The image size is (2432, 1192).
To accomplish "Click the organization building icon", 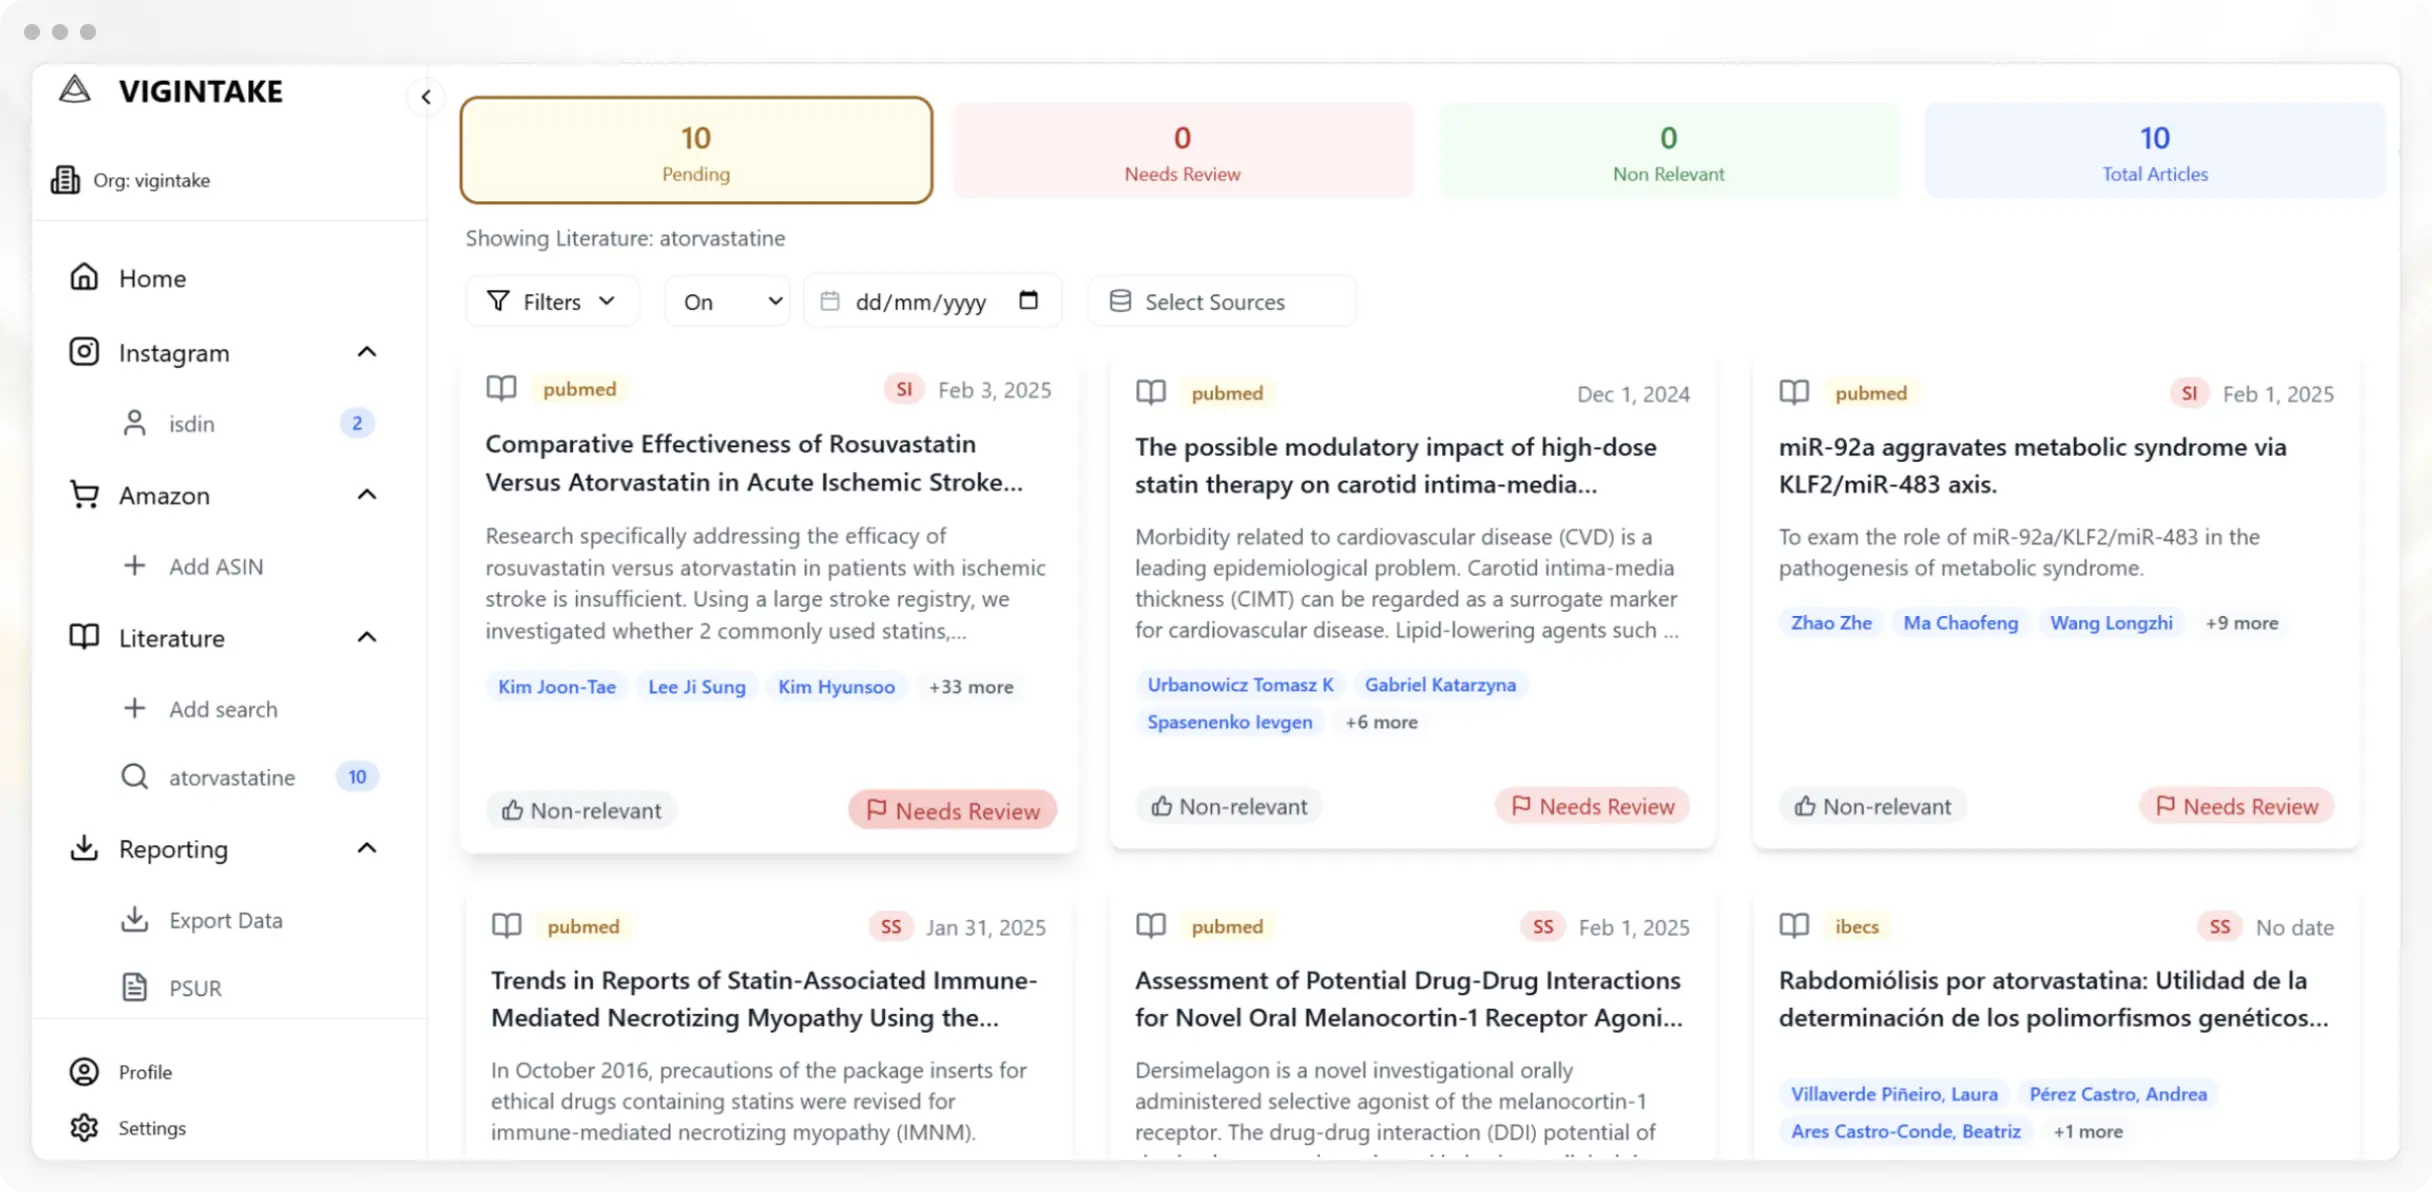I will pos(66,180).
